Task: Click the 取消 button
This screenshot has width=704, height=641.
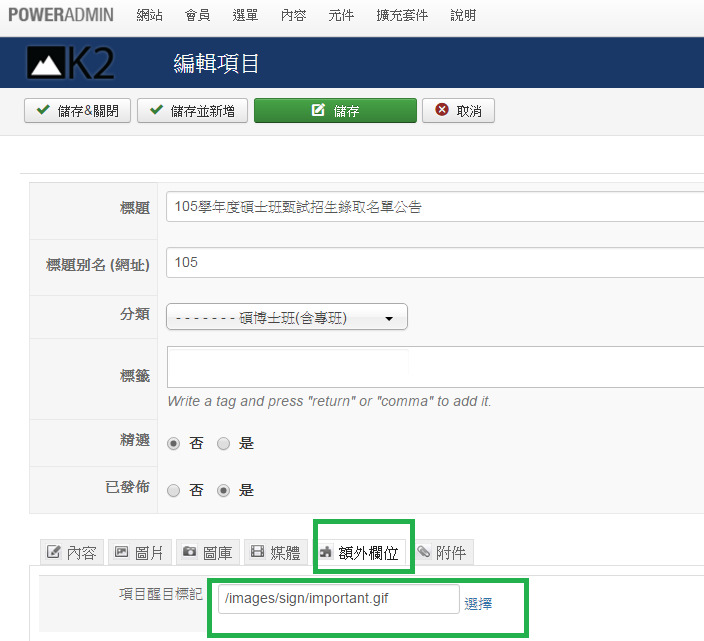Action: pos(458,110)
